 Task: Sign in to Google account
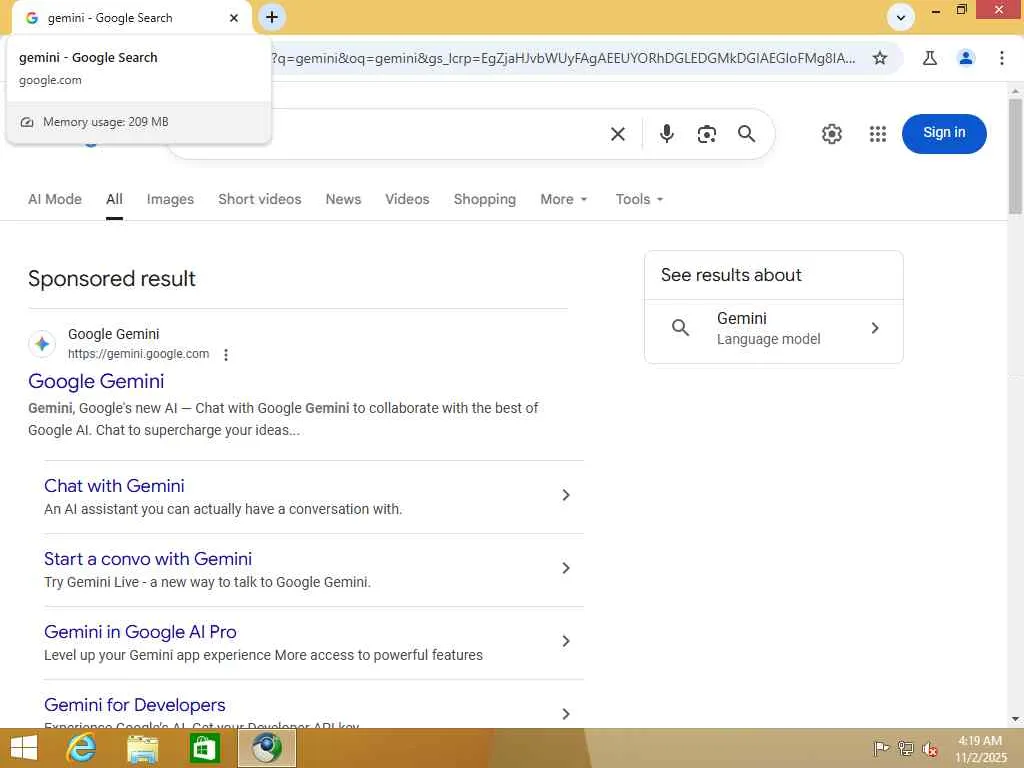pyautogui.click(x=944, y=133)
